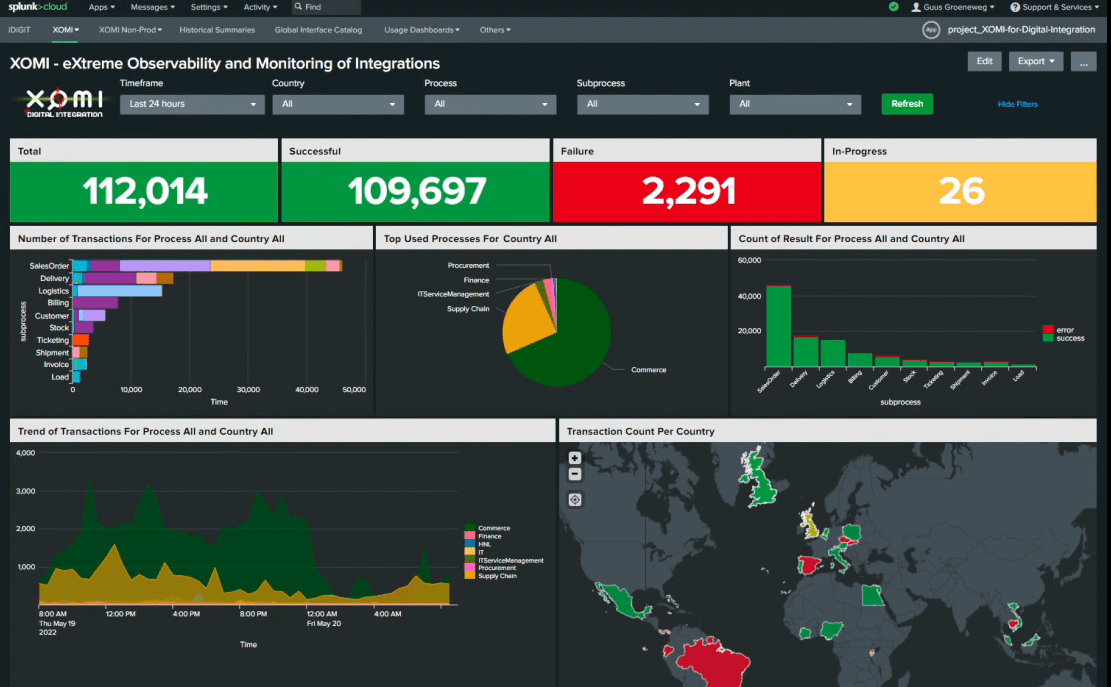Image resolution: width=1111 pixels, height=687 pixels.
Task: Click the magnifier icon beside Find
Action: click(x=298, y=6)
